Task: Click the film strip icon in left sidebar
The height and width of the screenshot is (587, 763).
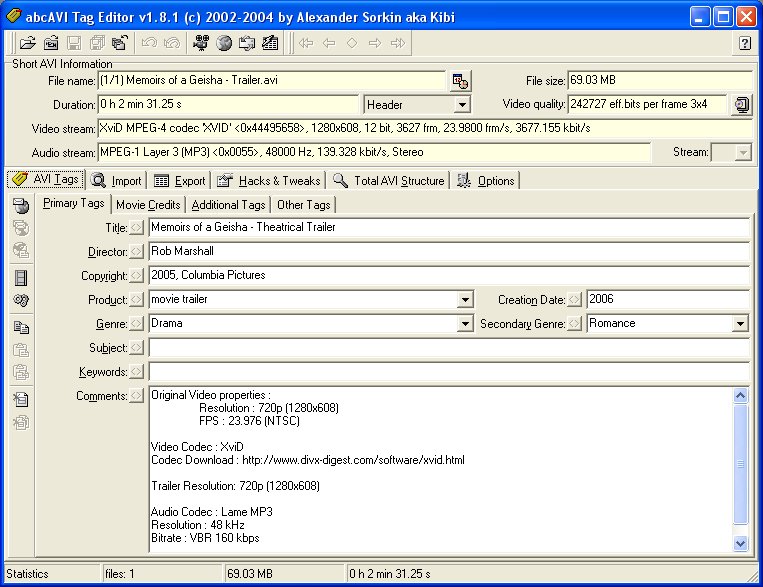Action: pyautogui.click(x=20, y=277)
